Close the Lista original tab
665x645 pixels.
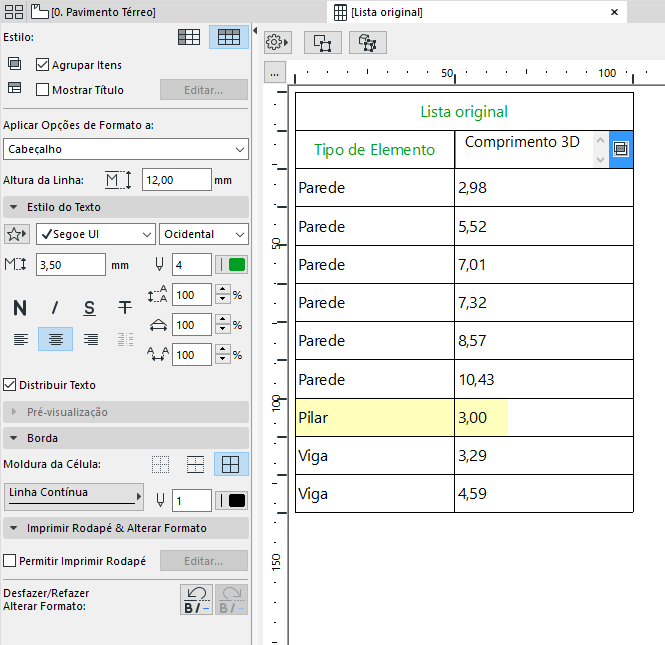(x=614, y=12)
